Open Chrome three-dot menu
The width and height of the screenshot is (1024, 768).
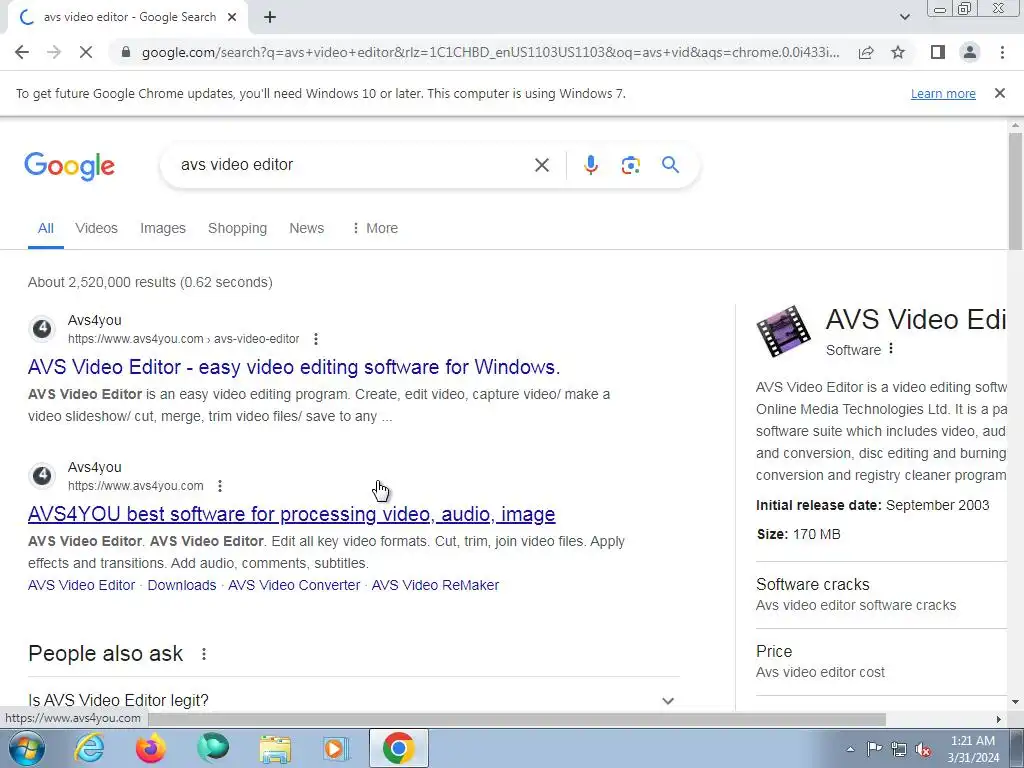point(1002,52)
